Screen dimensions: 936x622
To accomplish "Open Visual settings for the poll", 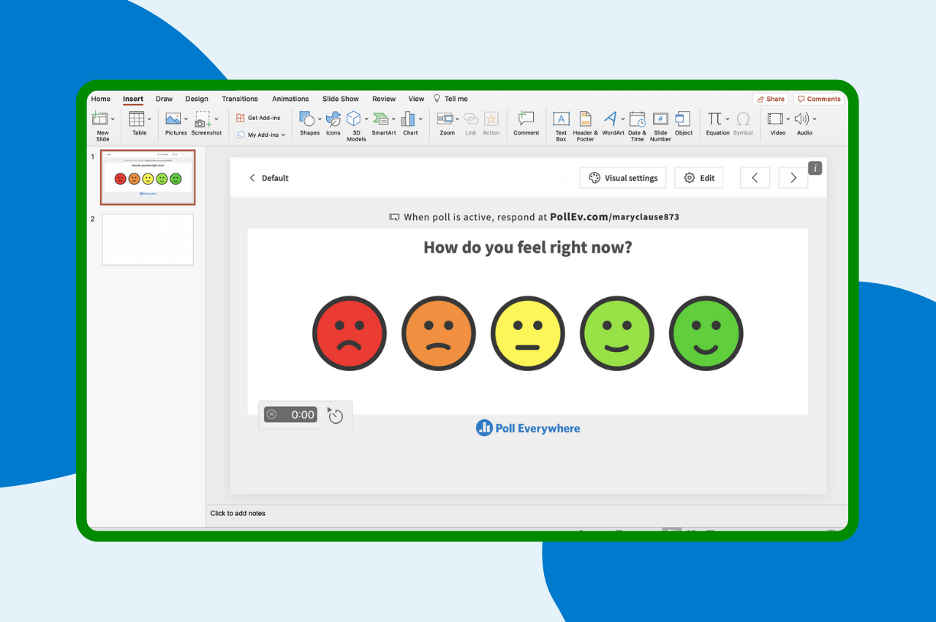I will pos(623,178).
